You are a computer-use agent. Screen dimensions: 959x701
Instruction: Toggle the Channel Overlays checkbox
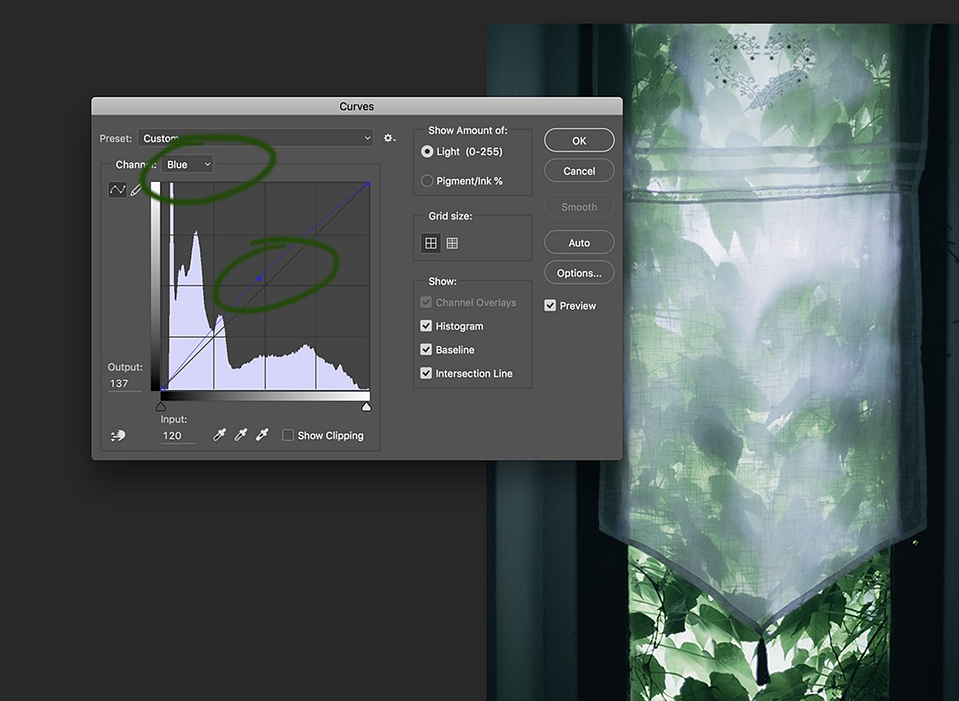426,302
